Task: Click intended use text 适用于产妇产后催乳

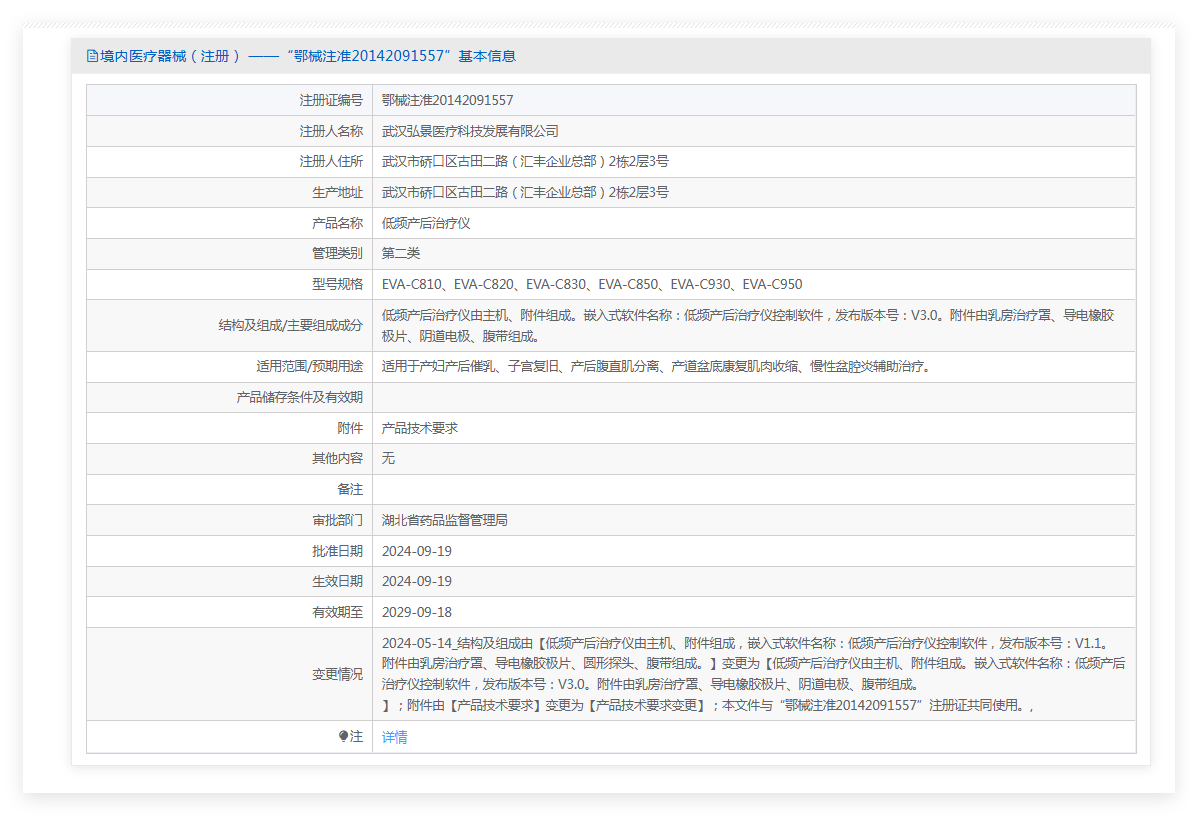Action: point(656,367)
